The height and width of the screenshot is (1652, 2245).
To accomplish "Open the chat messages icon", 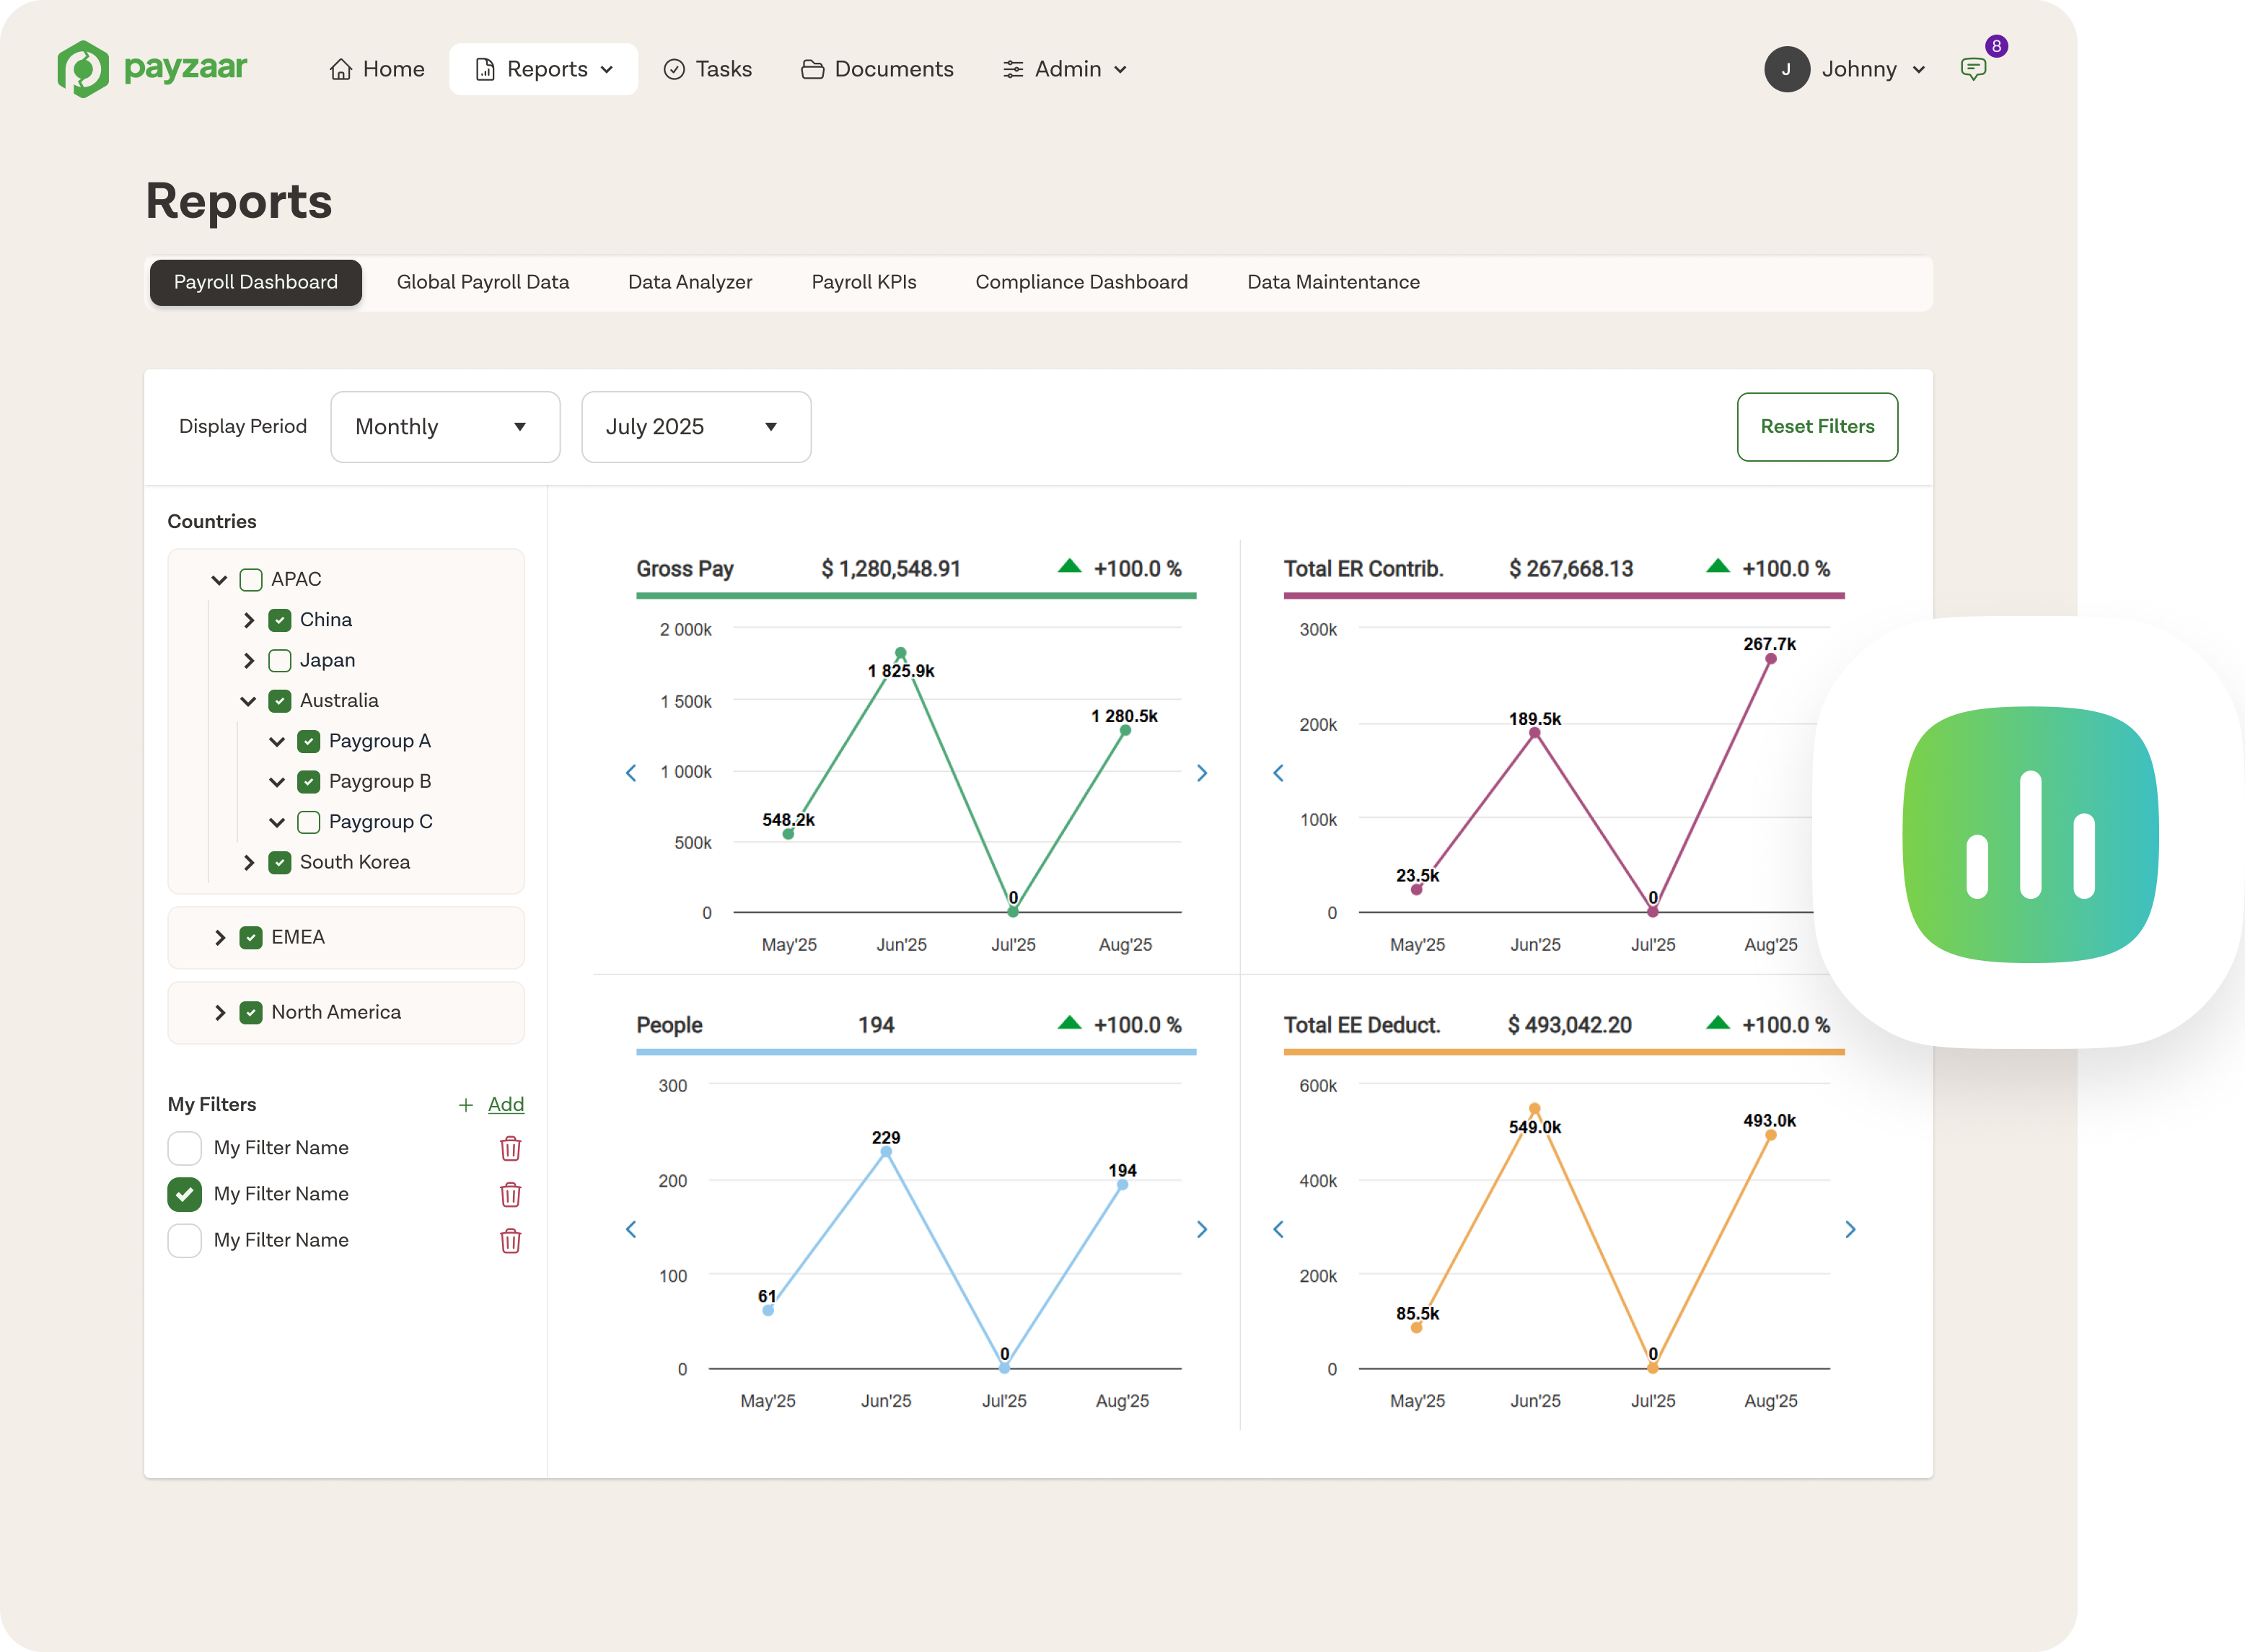I will (1973, 69).
